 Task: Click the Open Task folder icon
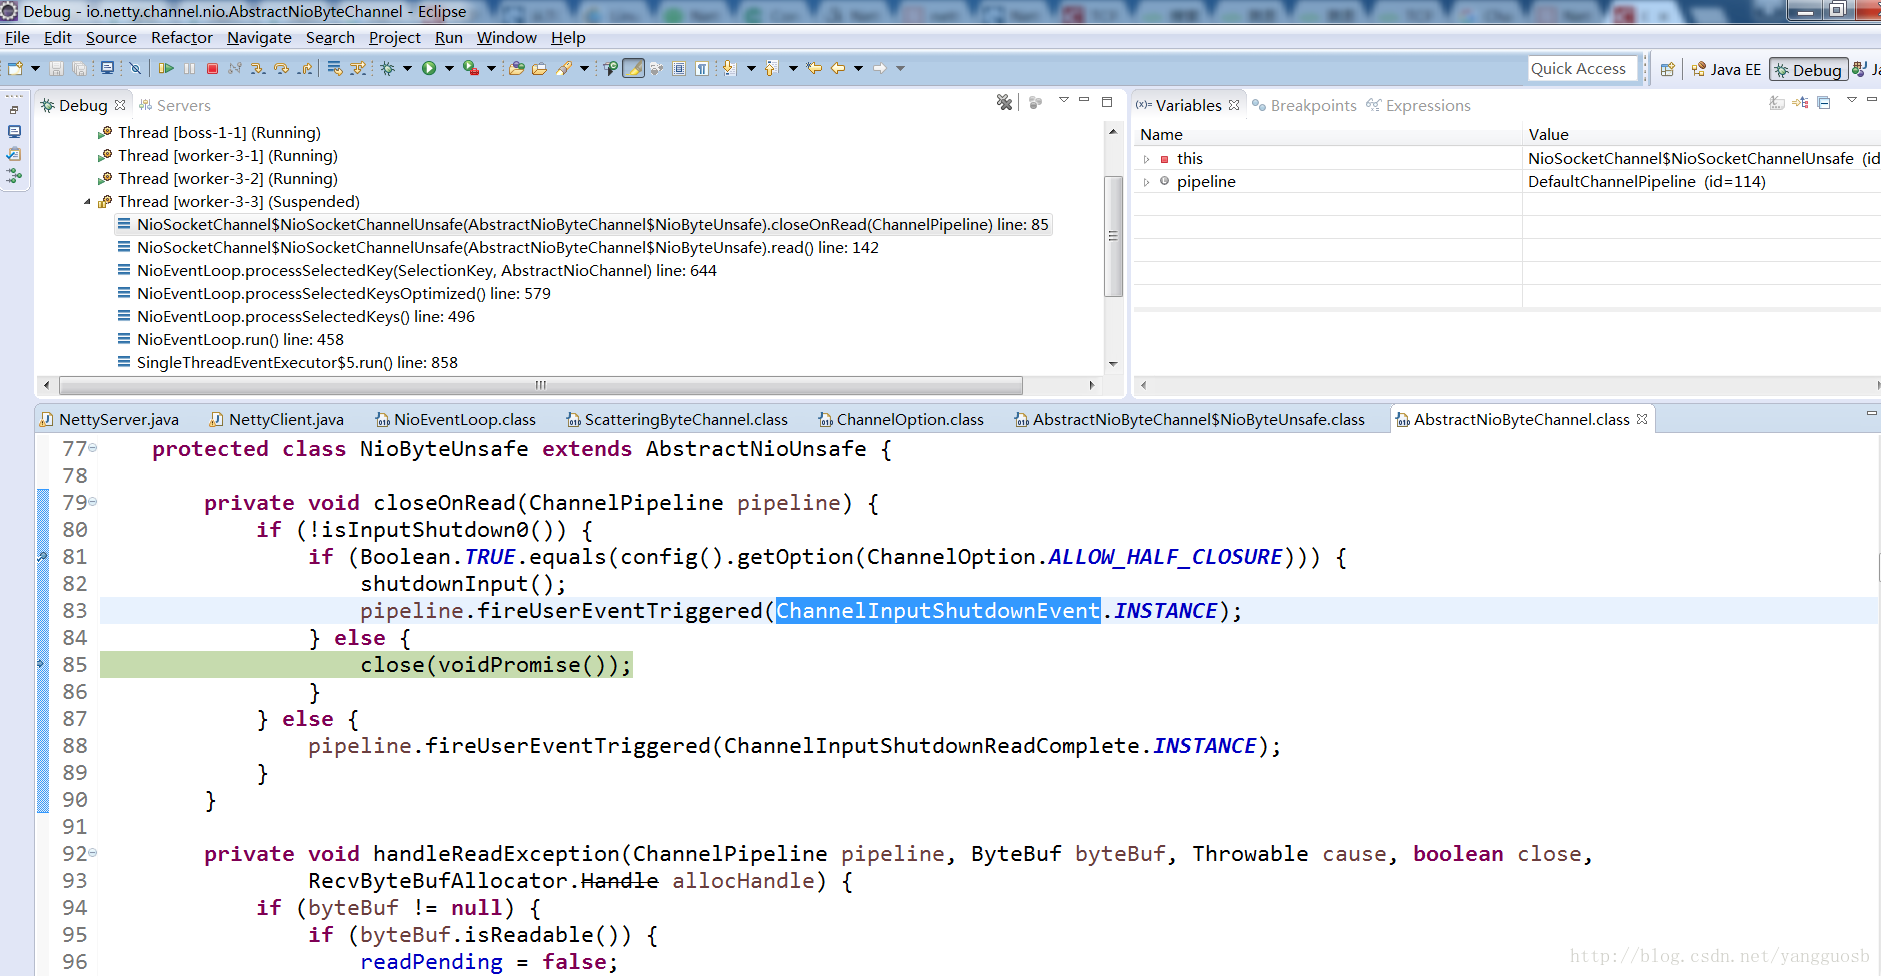click(x=539, y=68)
